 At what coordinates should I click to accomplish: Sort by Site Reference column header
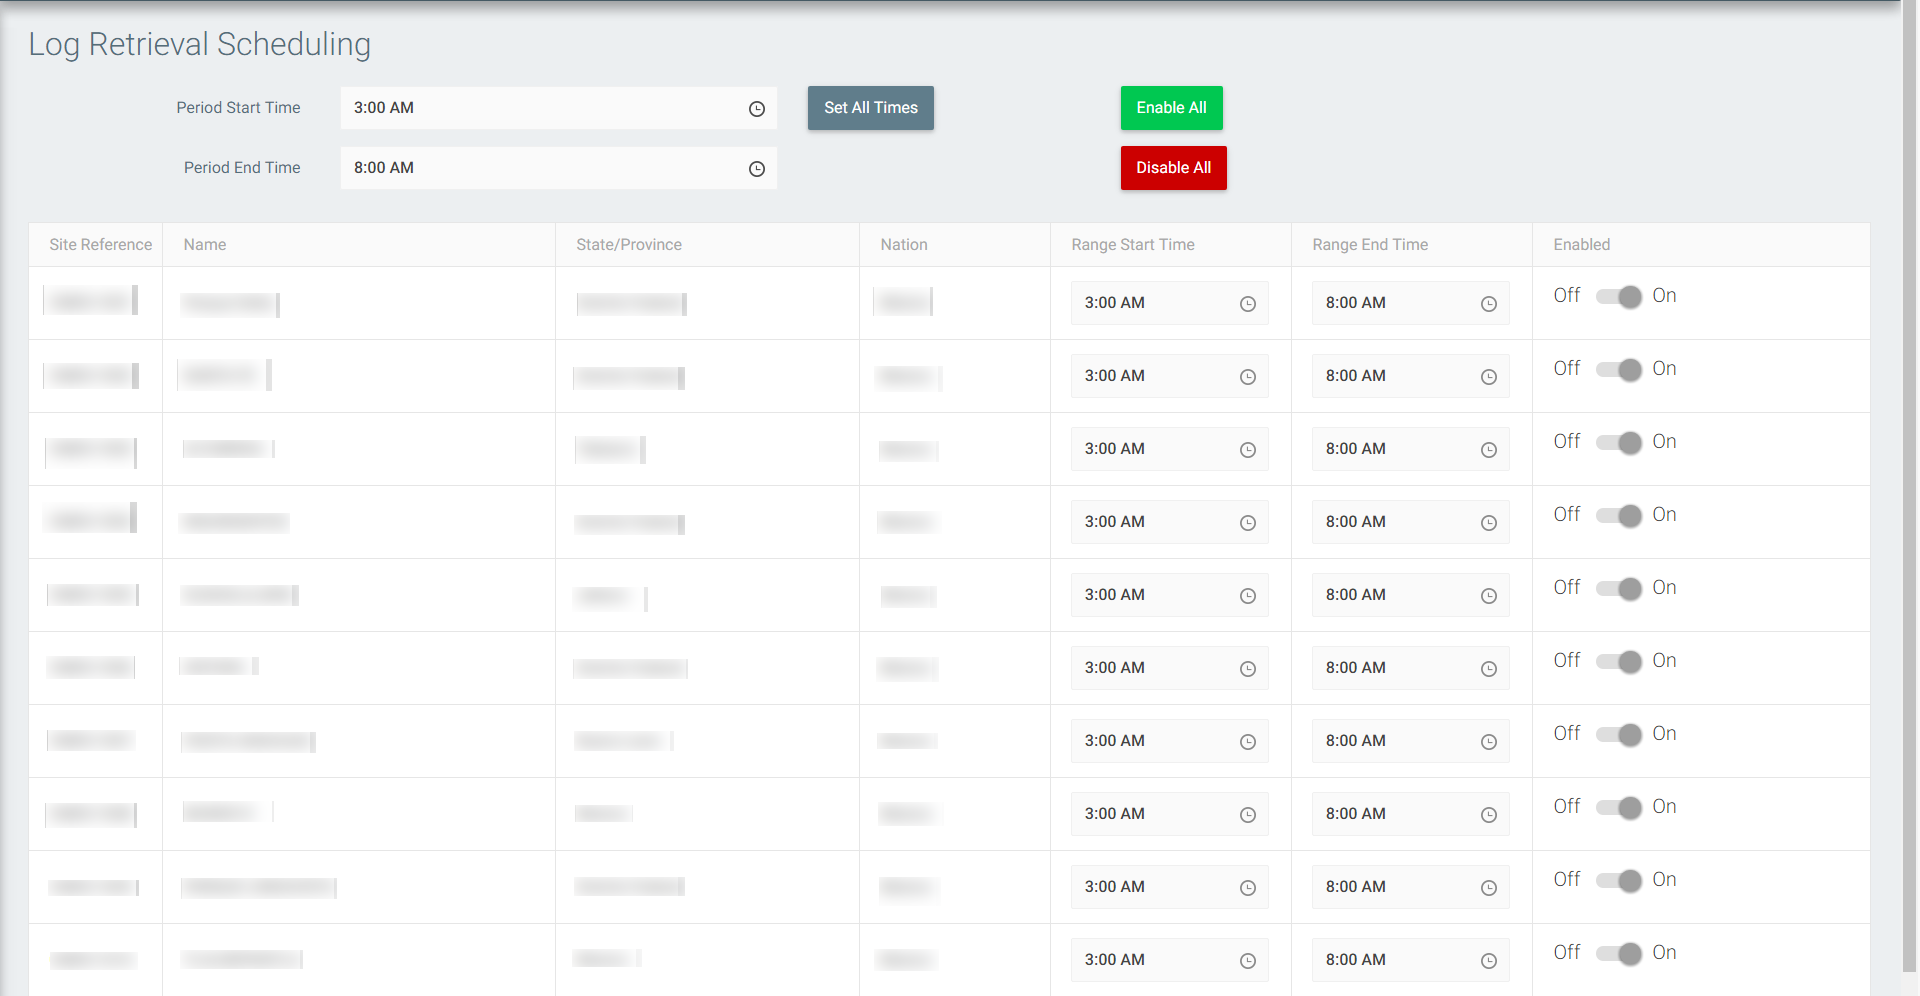pyautogui.click(x=100, y=245)
